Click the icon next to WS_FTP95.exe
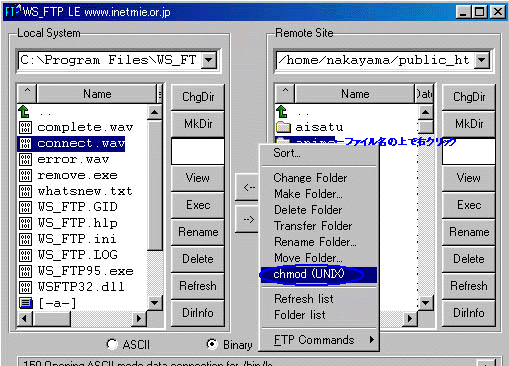Screen dimensions: 509x366 [x=25, y=271]
